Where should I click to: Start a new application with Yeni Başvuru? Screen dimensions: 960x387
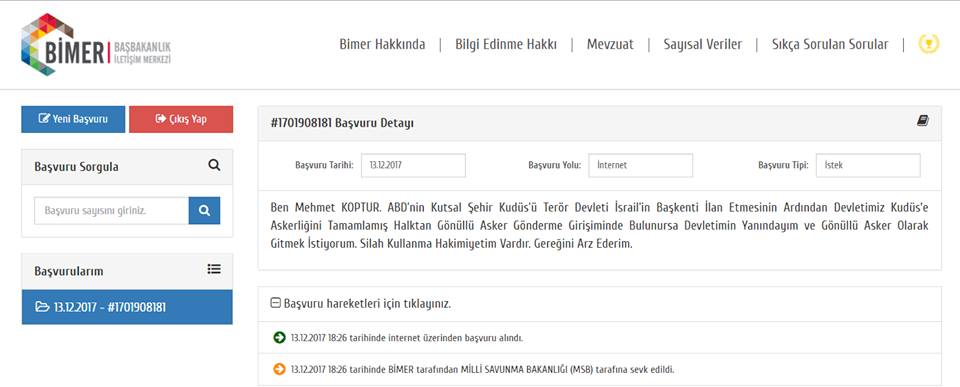pos(73,119)
